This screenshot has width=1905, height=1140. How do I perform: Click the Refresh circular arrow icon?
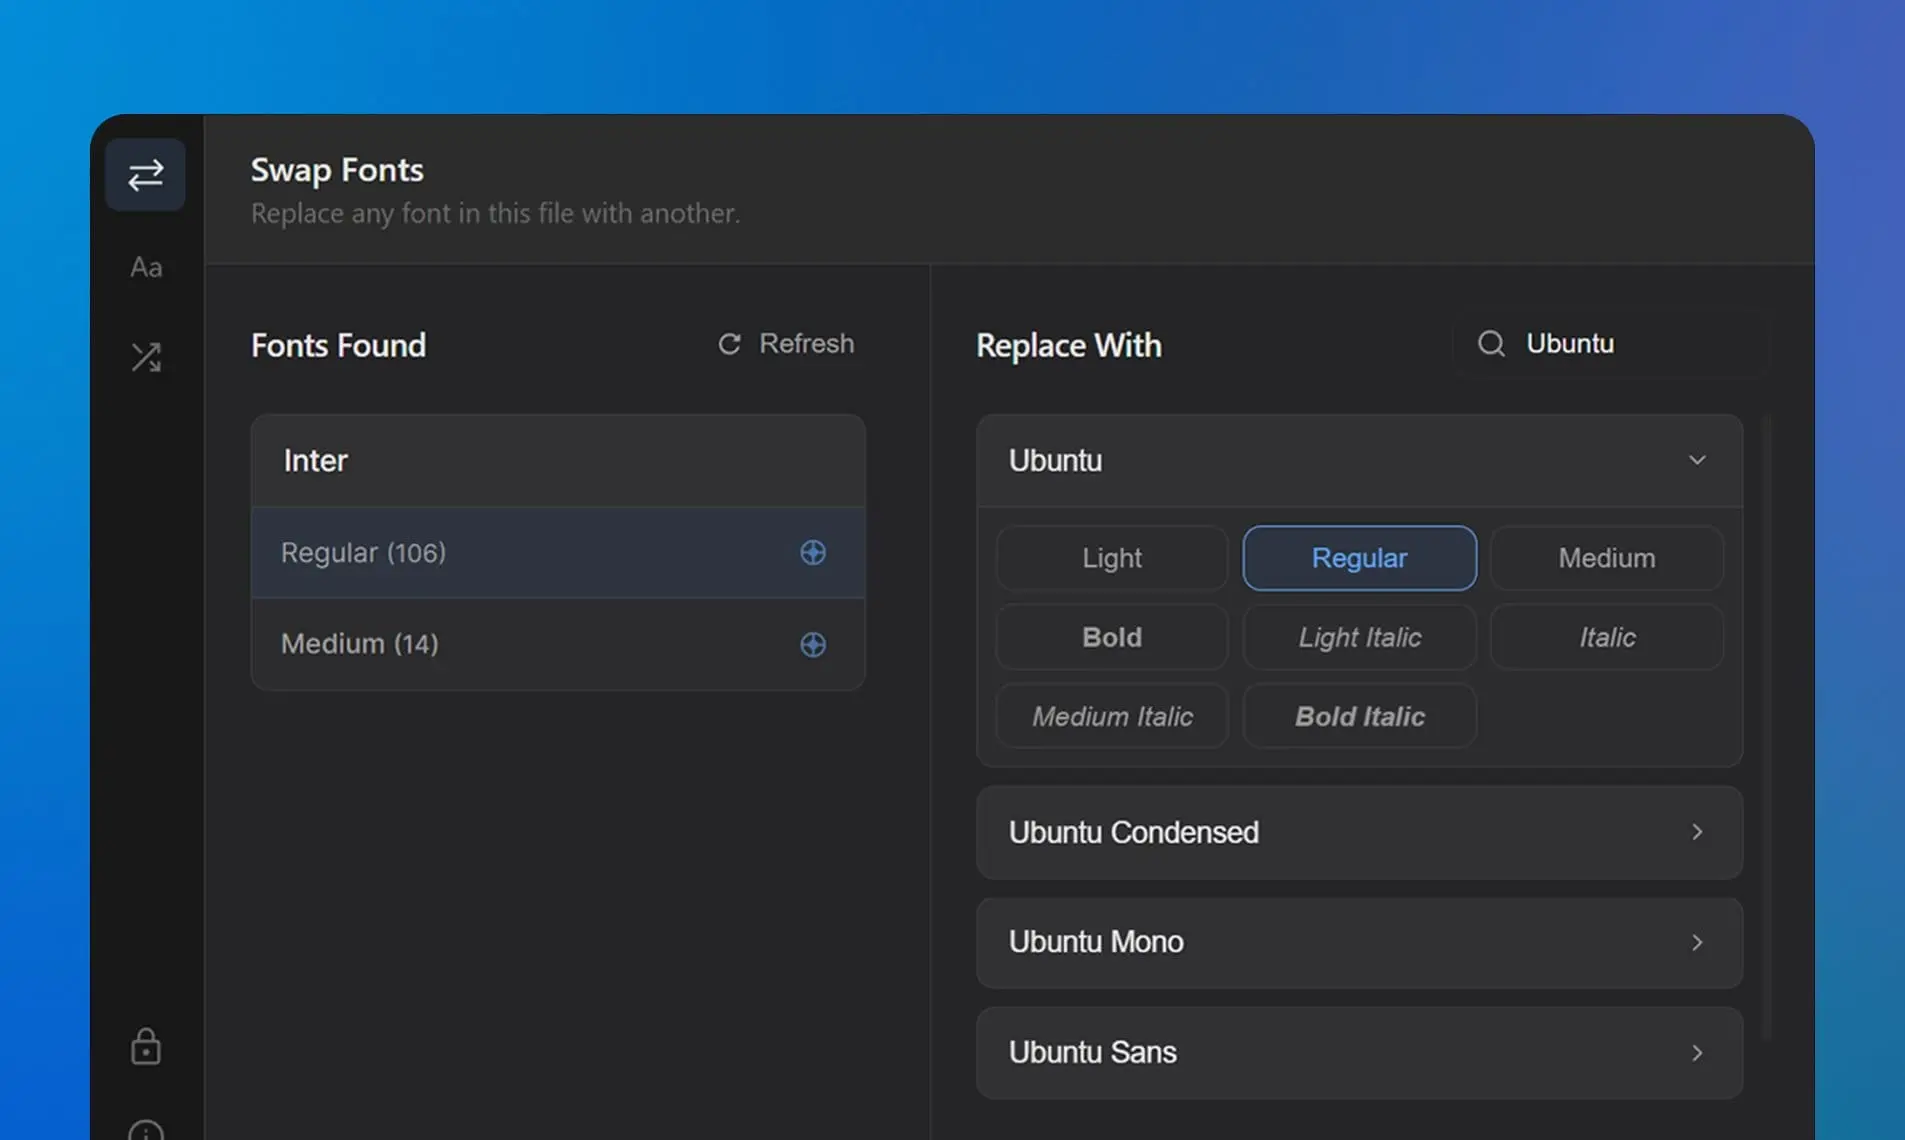click(730, 344)
